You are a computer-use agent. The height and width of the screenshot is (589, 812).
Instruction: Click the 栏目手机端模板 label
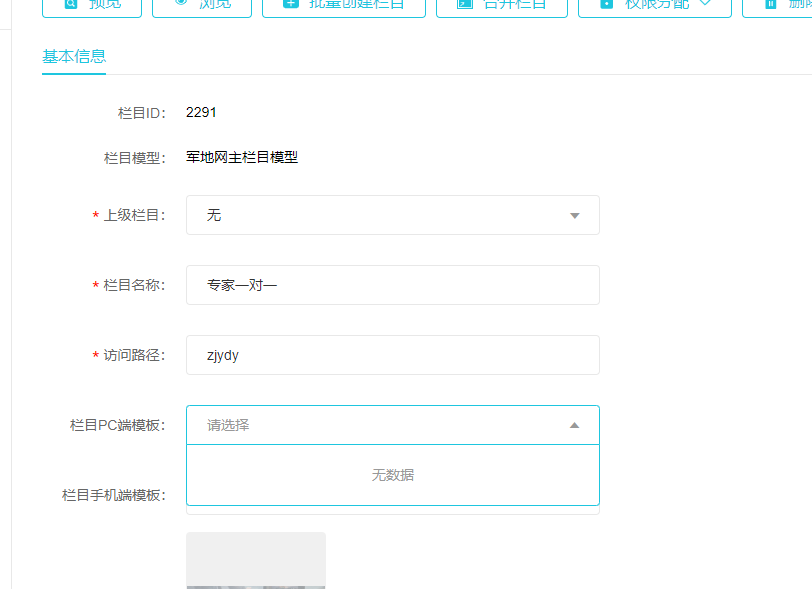click(114, 495)
